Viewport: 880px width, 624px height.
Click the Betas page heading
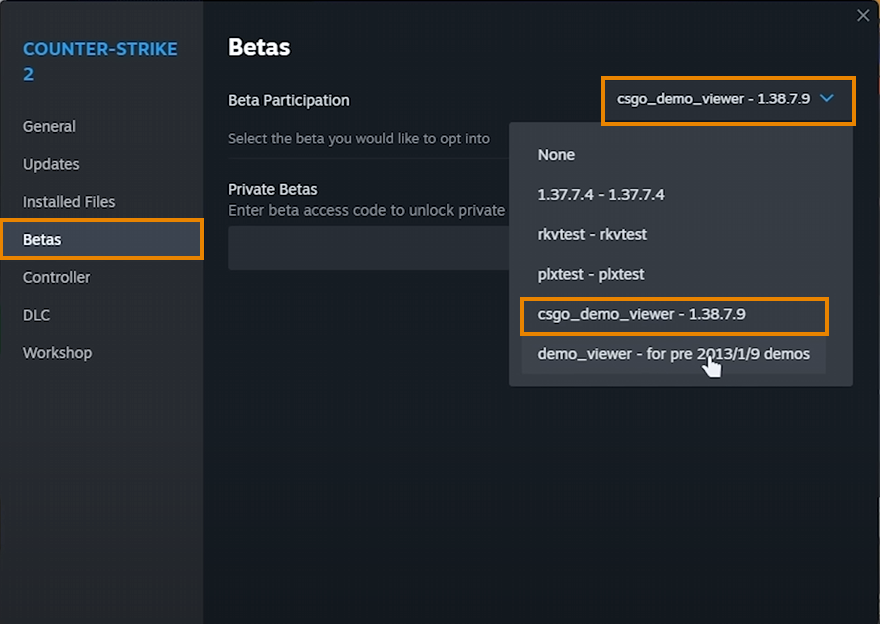(x=259, y=47)
